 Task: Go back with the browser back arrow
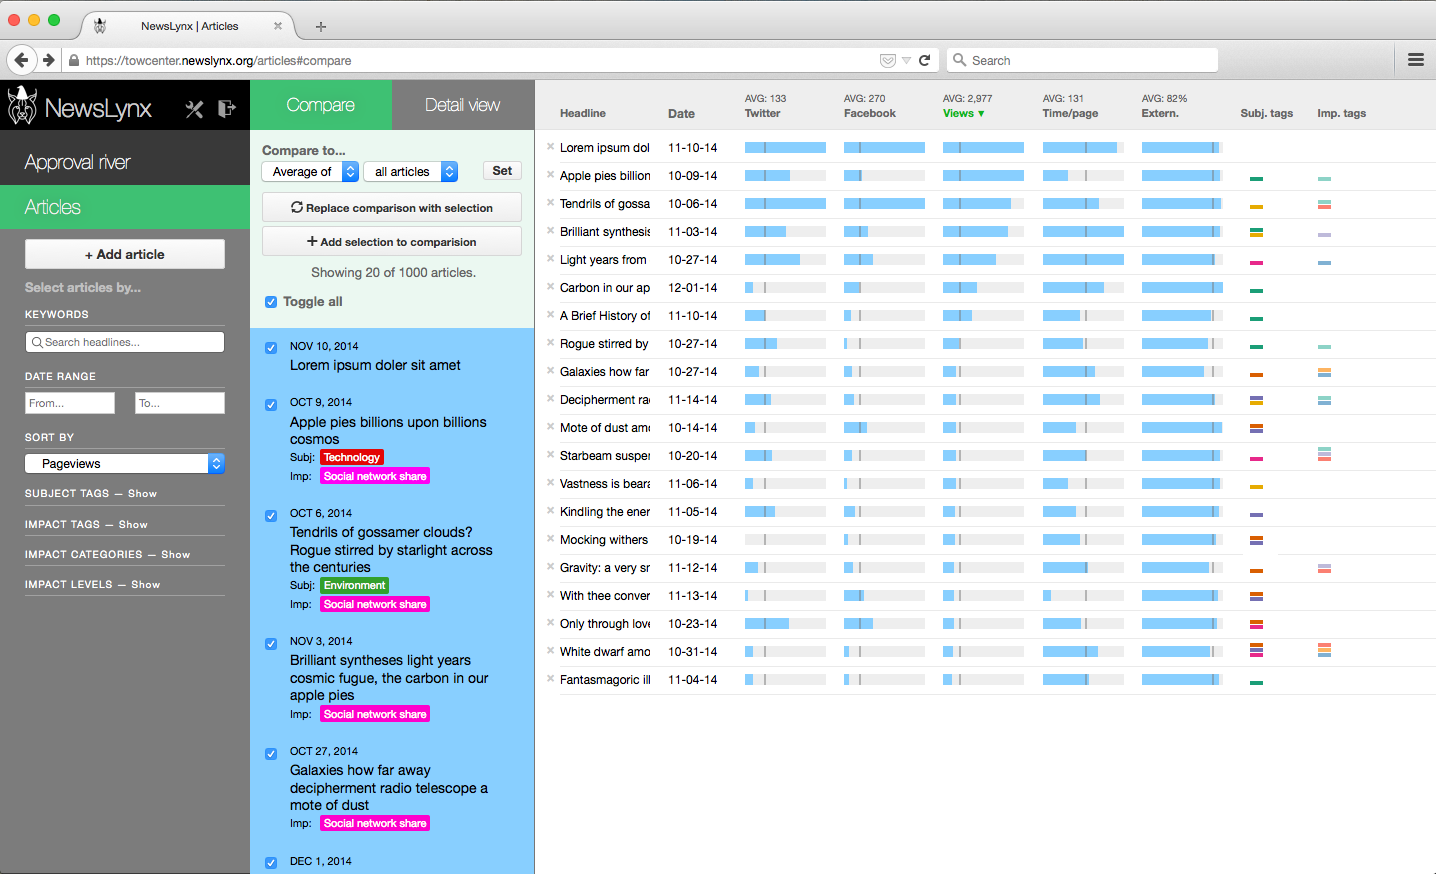tap(21, 60)
